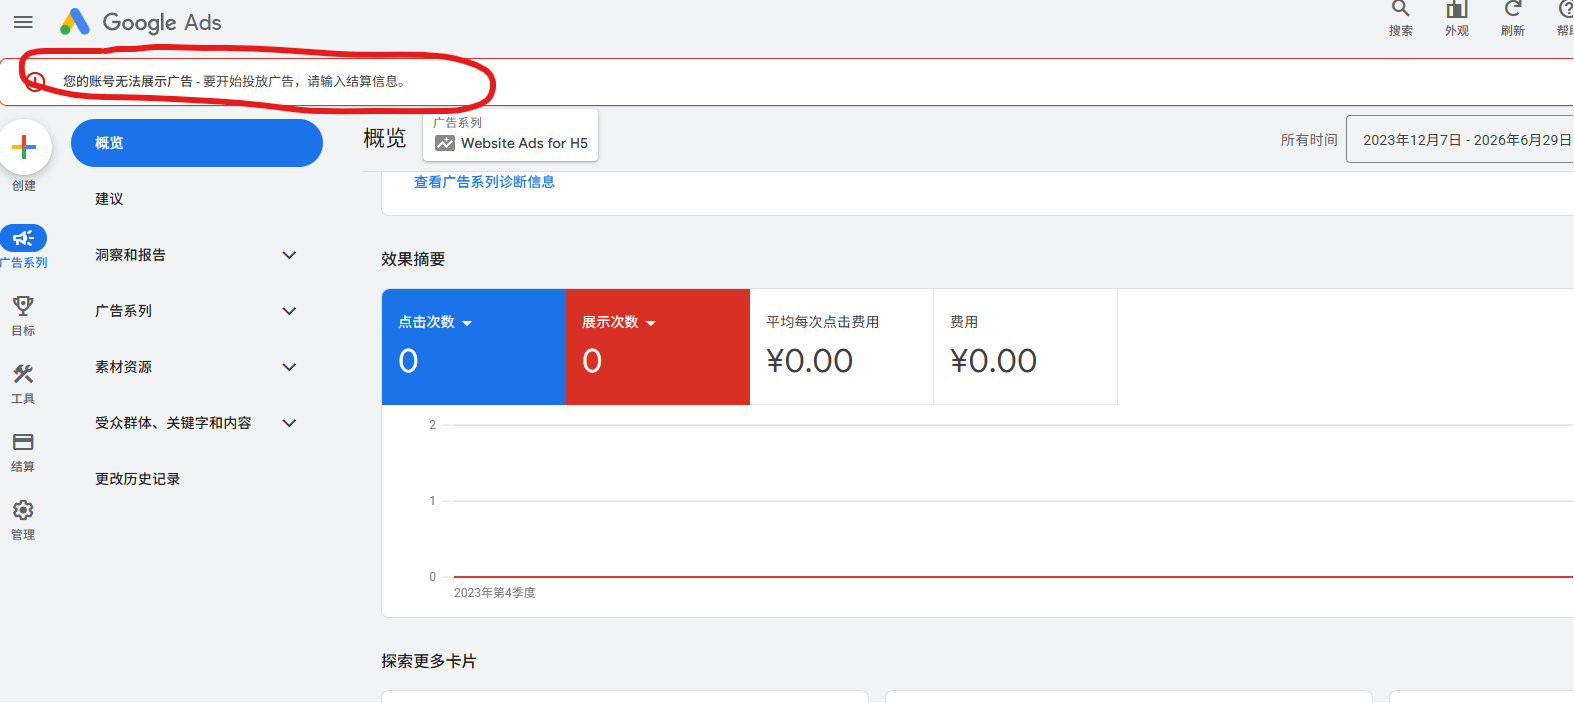Expand the 素材资源 section chevron
1574x703 pixels.
click(289, 367)
